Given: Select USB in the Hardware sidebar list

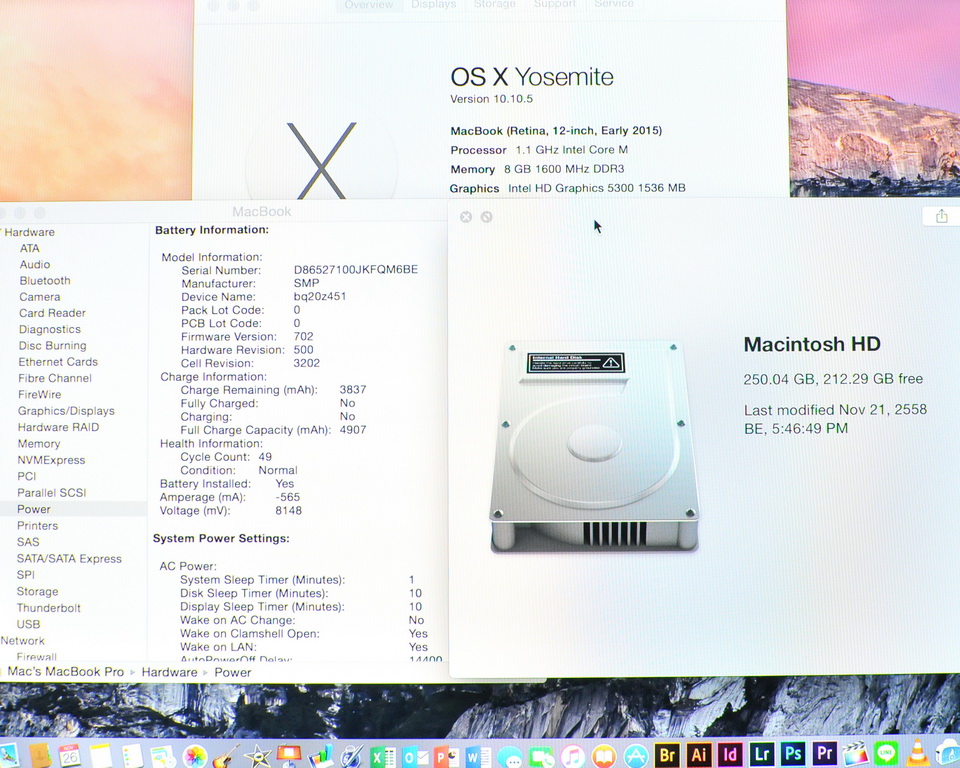Looking at the screenshot, I should tap(28, 624).
